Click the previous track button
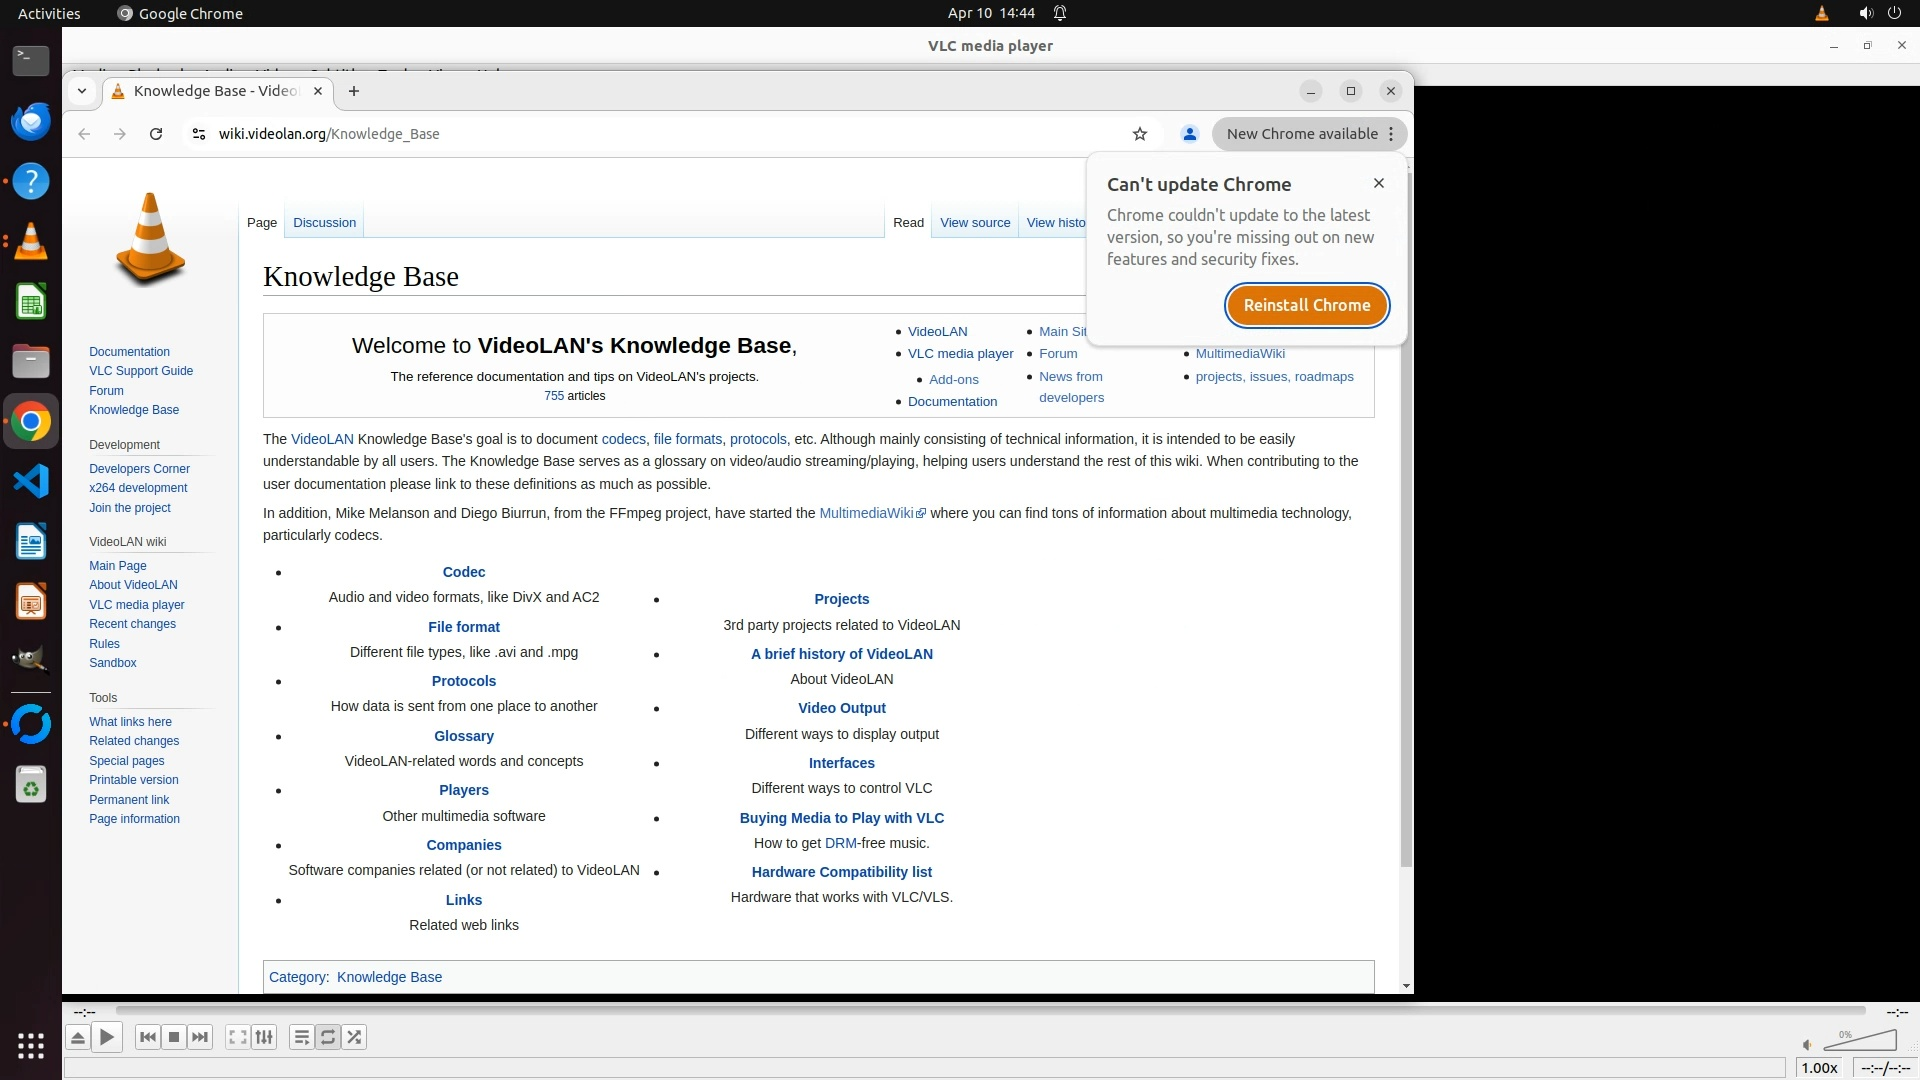 [x=147, y=1037]
